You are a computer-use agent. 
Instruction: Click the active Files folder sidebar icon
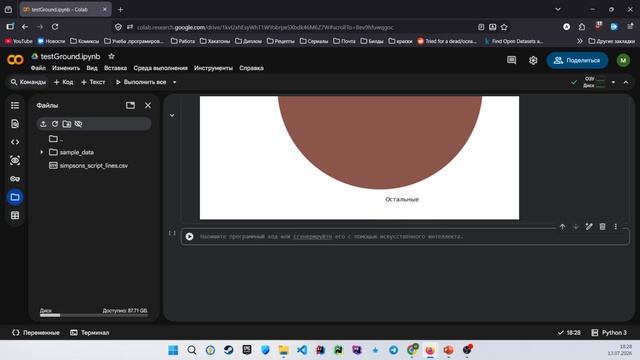click(15, 197)
